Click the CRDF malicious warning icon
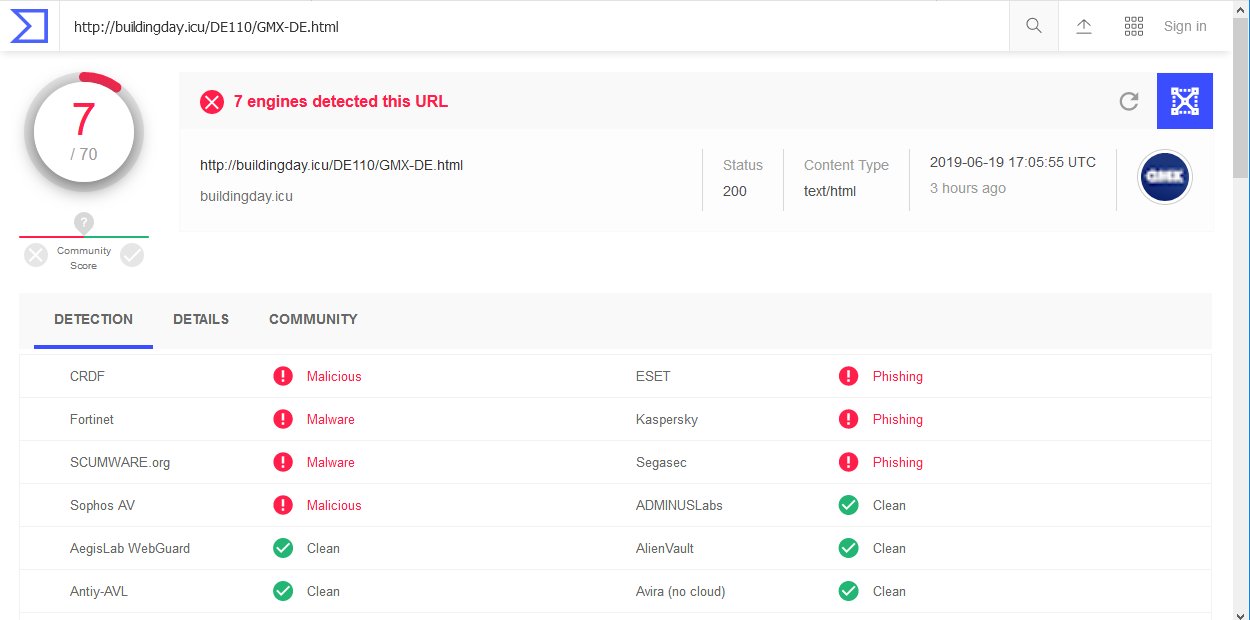This screenshot has height=620, width=1250. click(283, 376)
